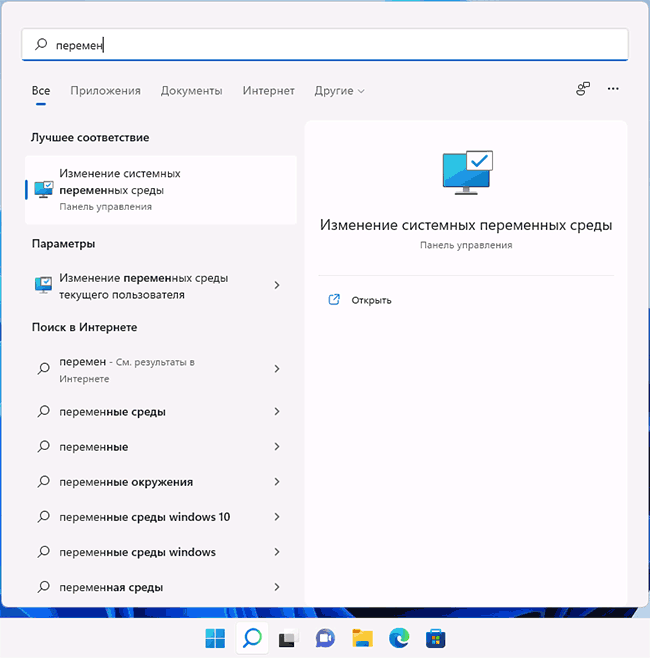Image resolution: width=650 pixels, height=658 pixels.
Task: Expand chevron next to переменные среды
Action: click(277, 412)
